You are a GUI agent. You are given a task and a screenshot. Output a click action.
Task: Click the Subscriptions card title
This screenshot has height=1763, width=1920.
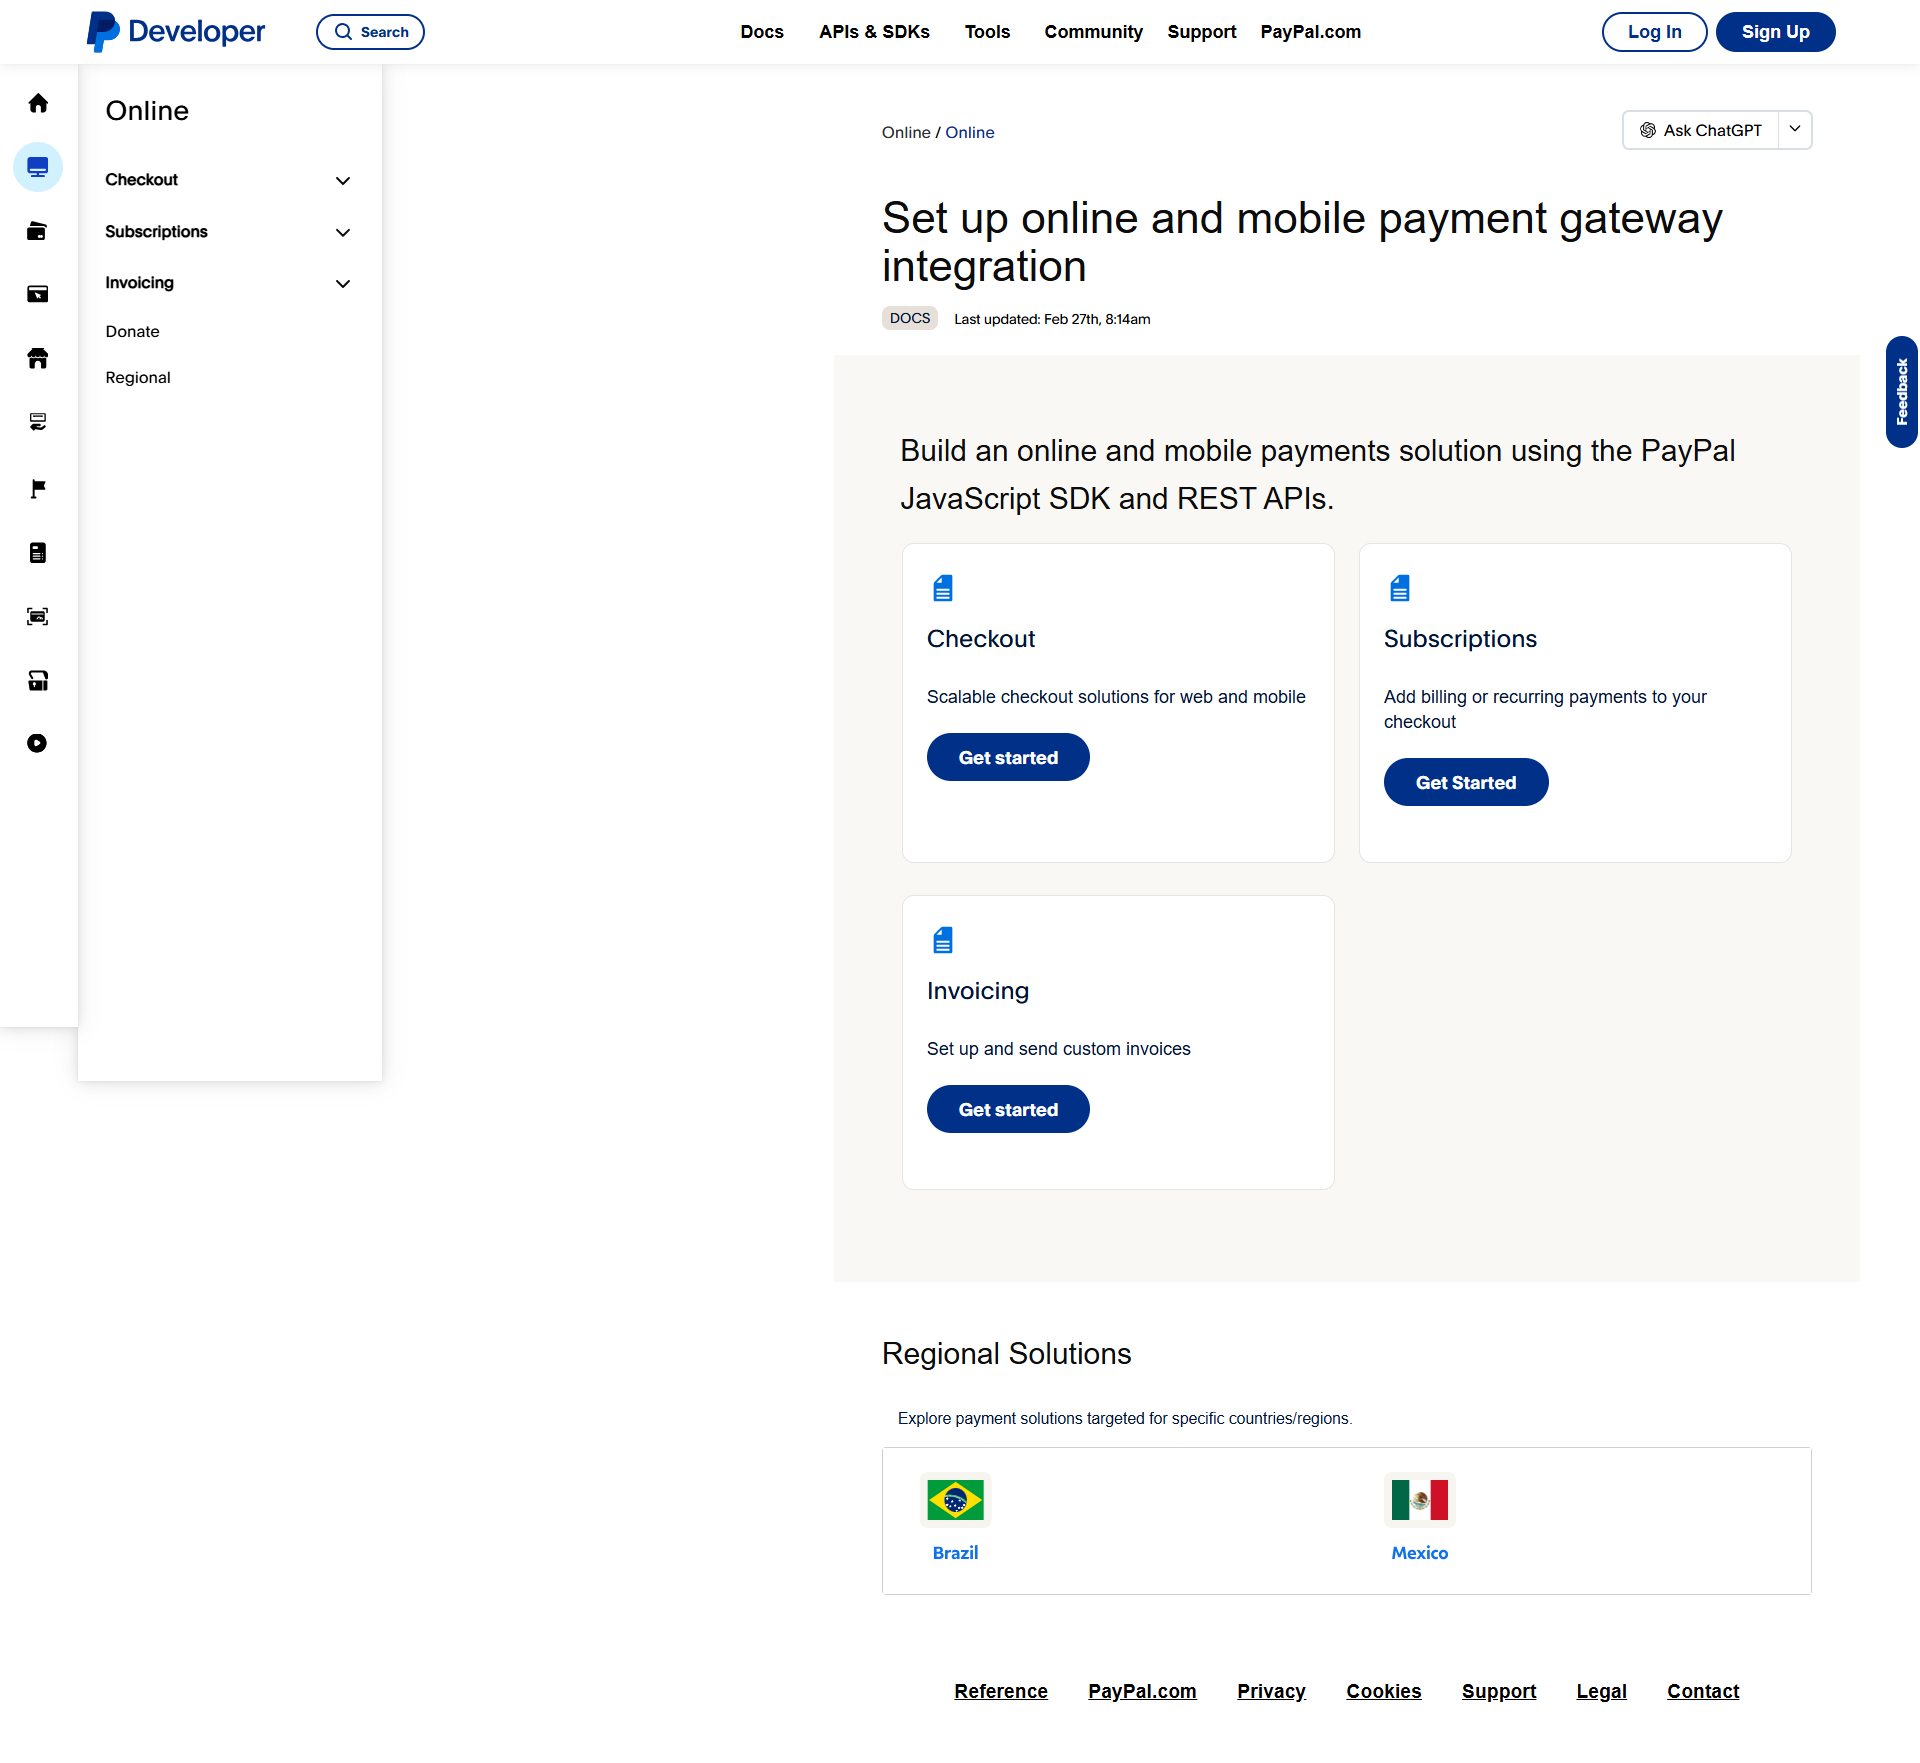click(1460, 639)
